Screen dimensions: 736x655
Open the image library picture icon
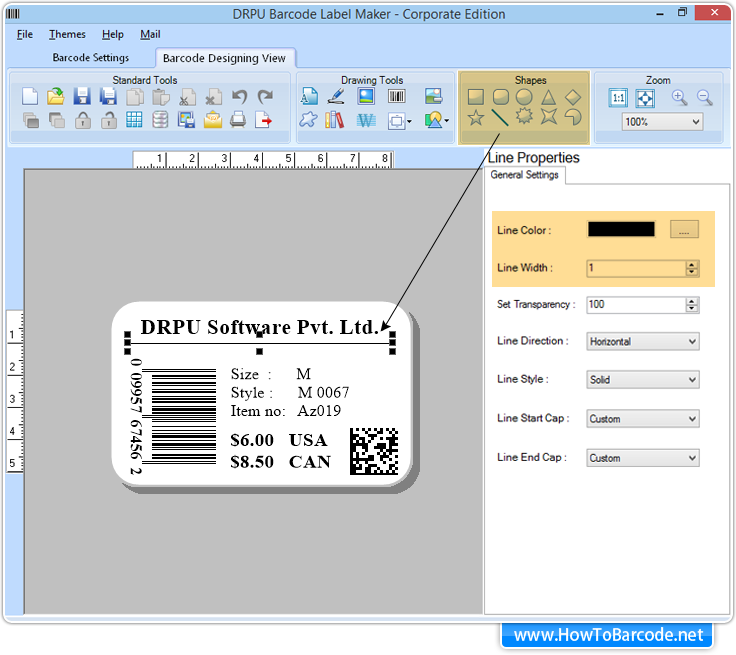pos(433,96)
